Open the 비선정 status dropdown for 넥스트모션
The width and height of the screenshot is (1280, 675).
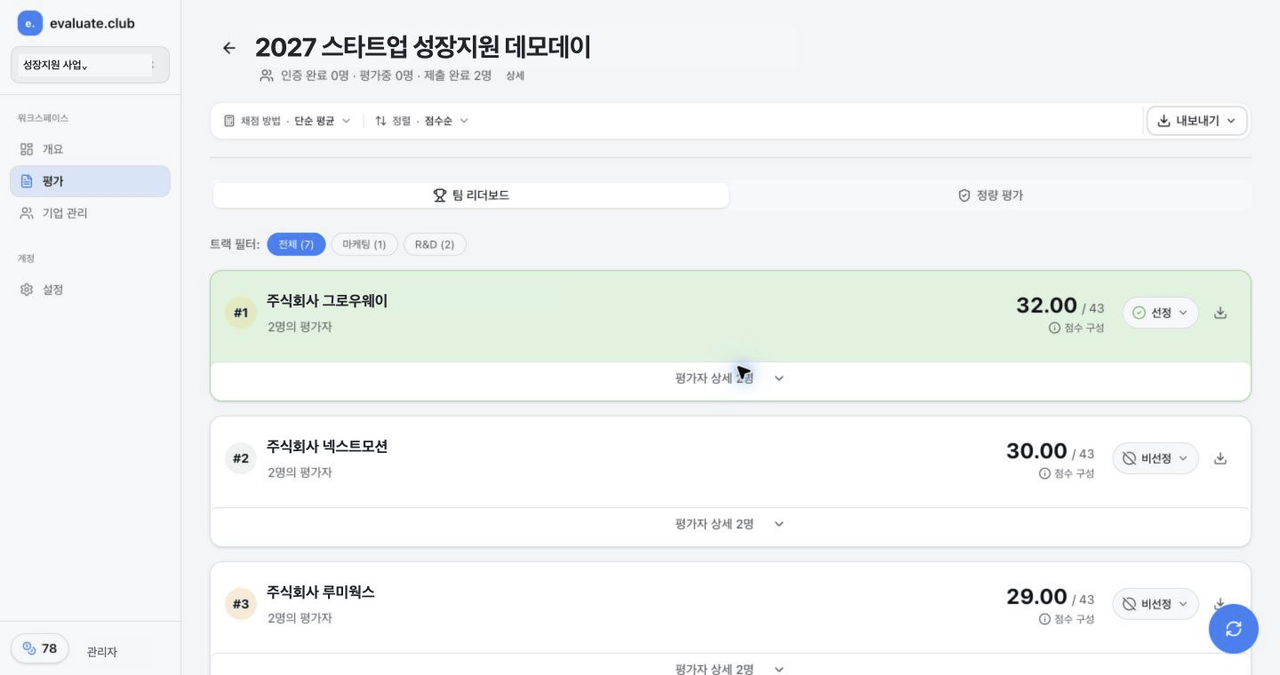point(1155,459)
